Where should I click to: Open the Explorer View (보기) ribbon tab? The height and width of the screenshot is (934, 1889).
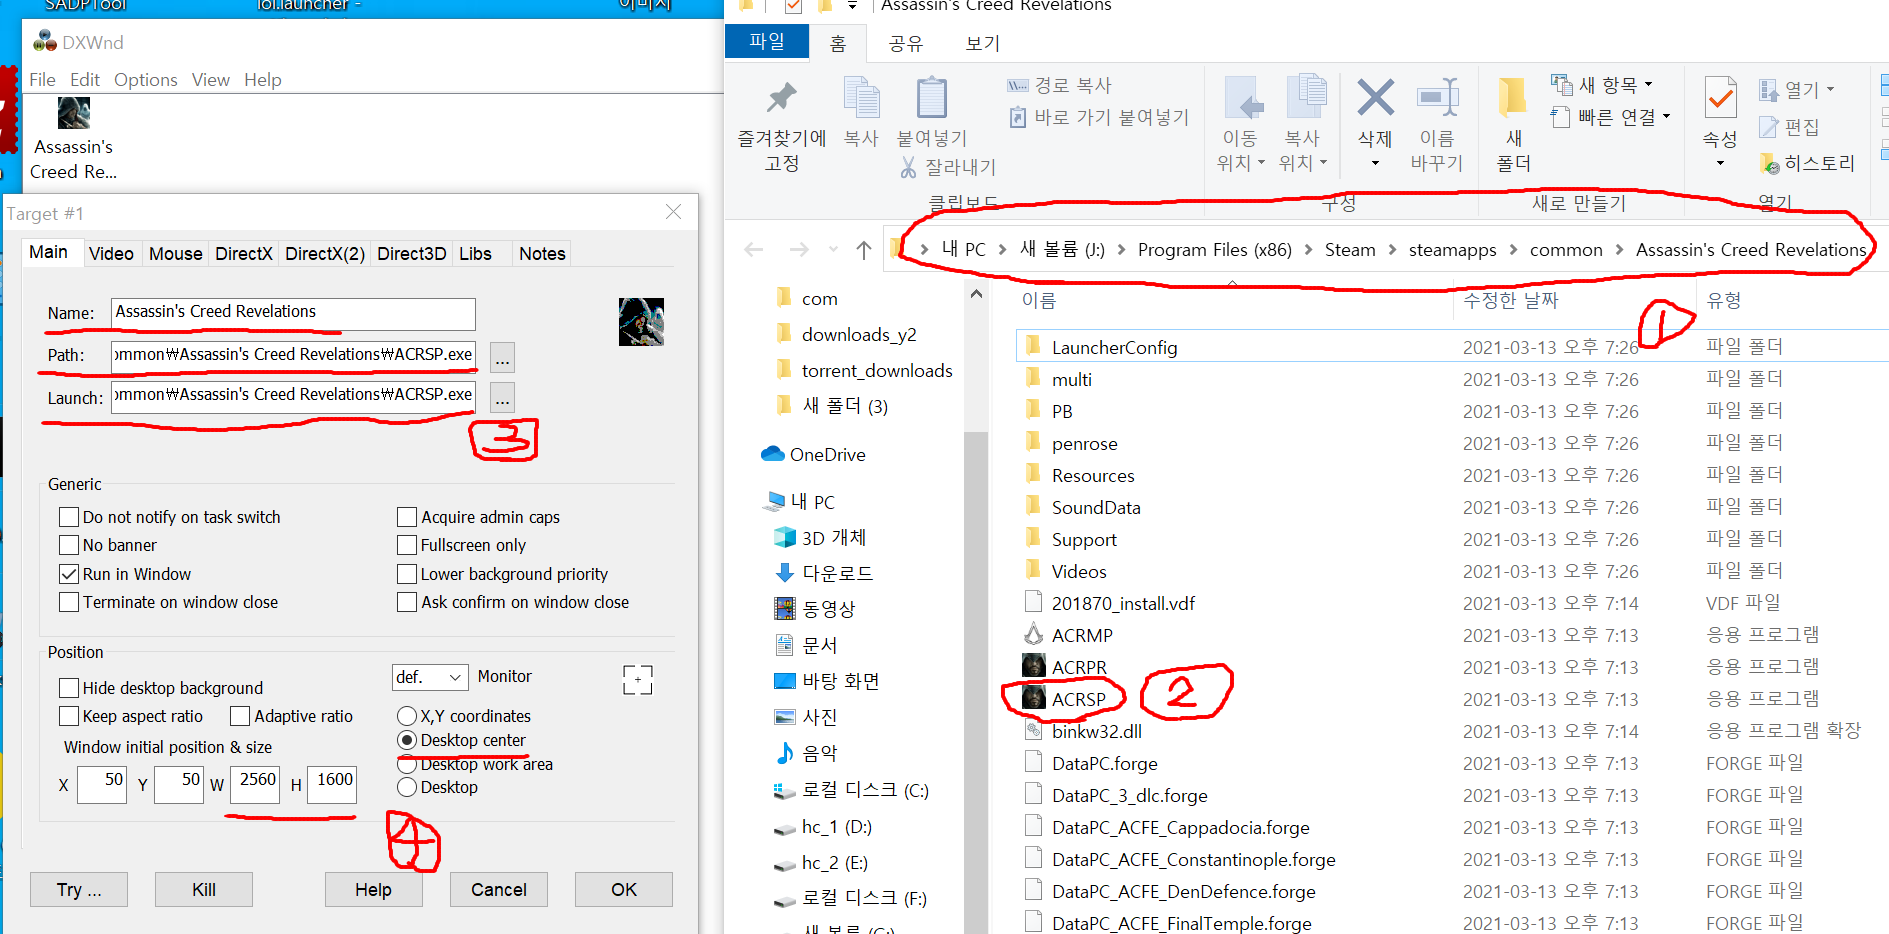pyautogui.click(x=983, y=43)
